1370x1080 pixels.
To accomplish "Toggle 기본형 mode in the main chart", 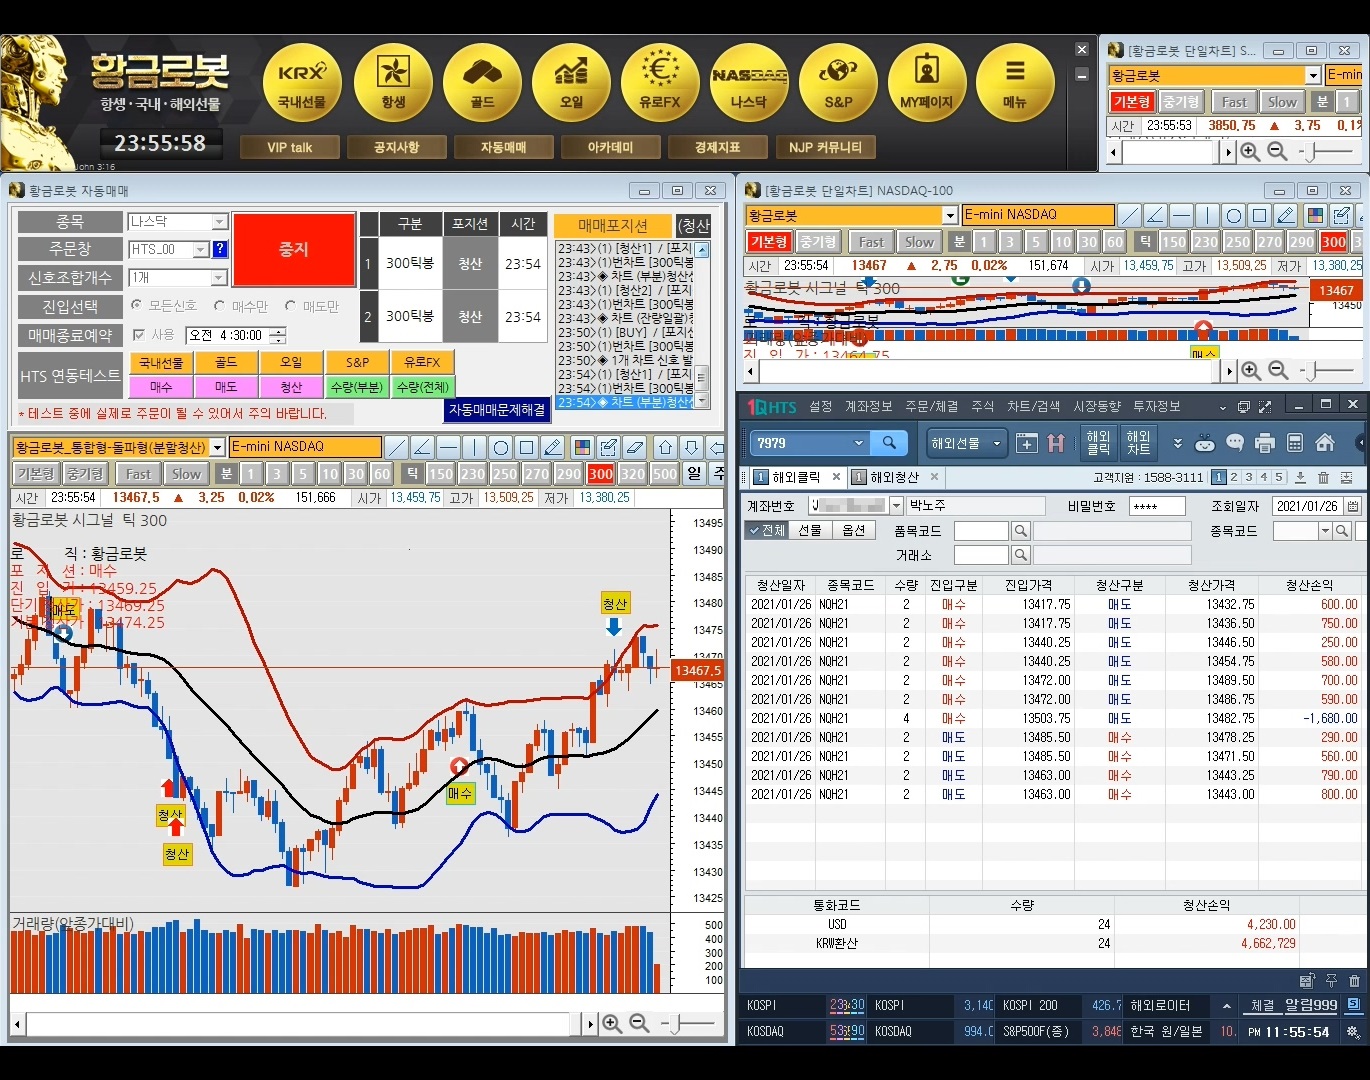I will (x=36, y=474).
